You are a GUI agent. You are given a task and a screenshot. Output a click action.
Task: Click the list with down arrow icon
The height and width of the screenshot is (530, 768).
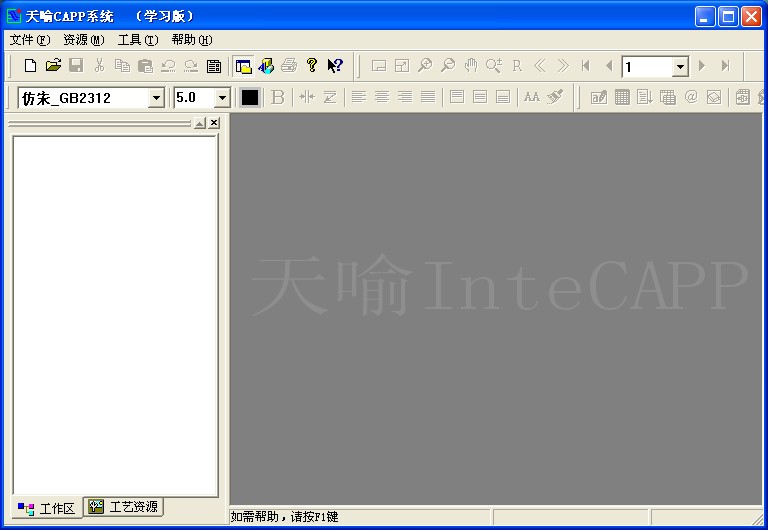click(645, 97)
